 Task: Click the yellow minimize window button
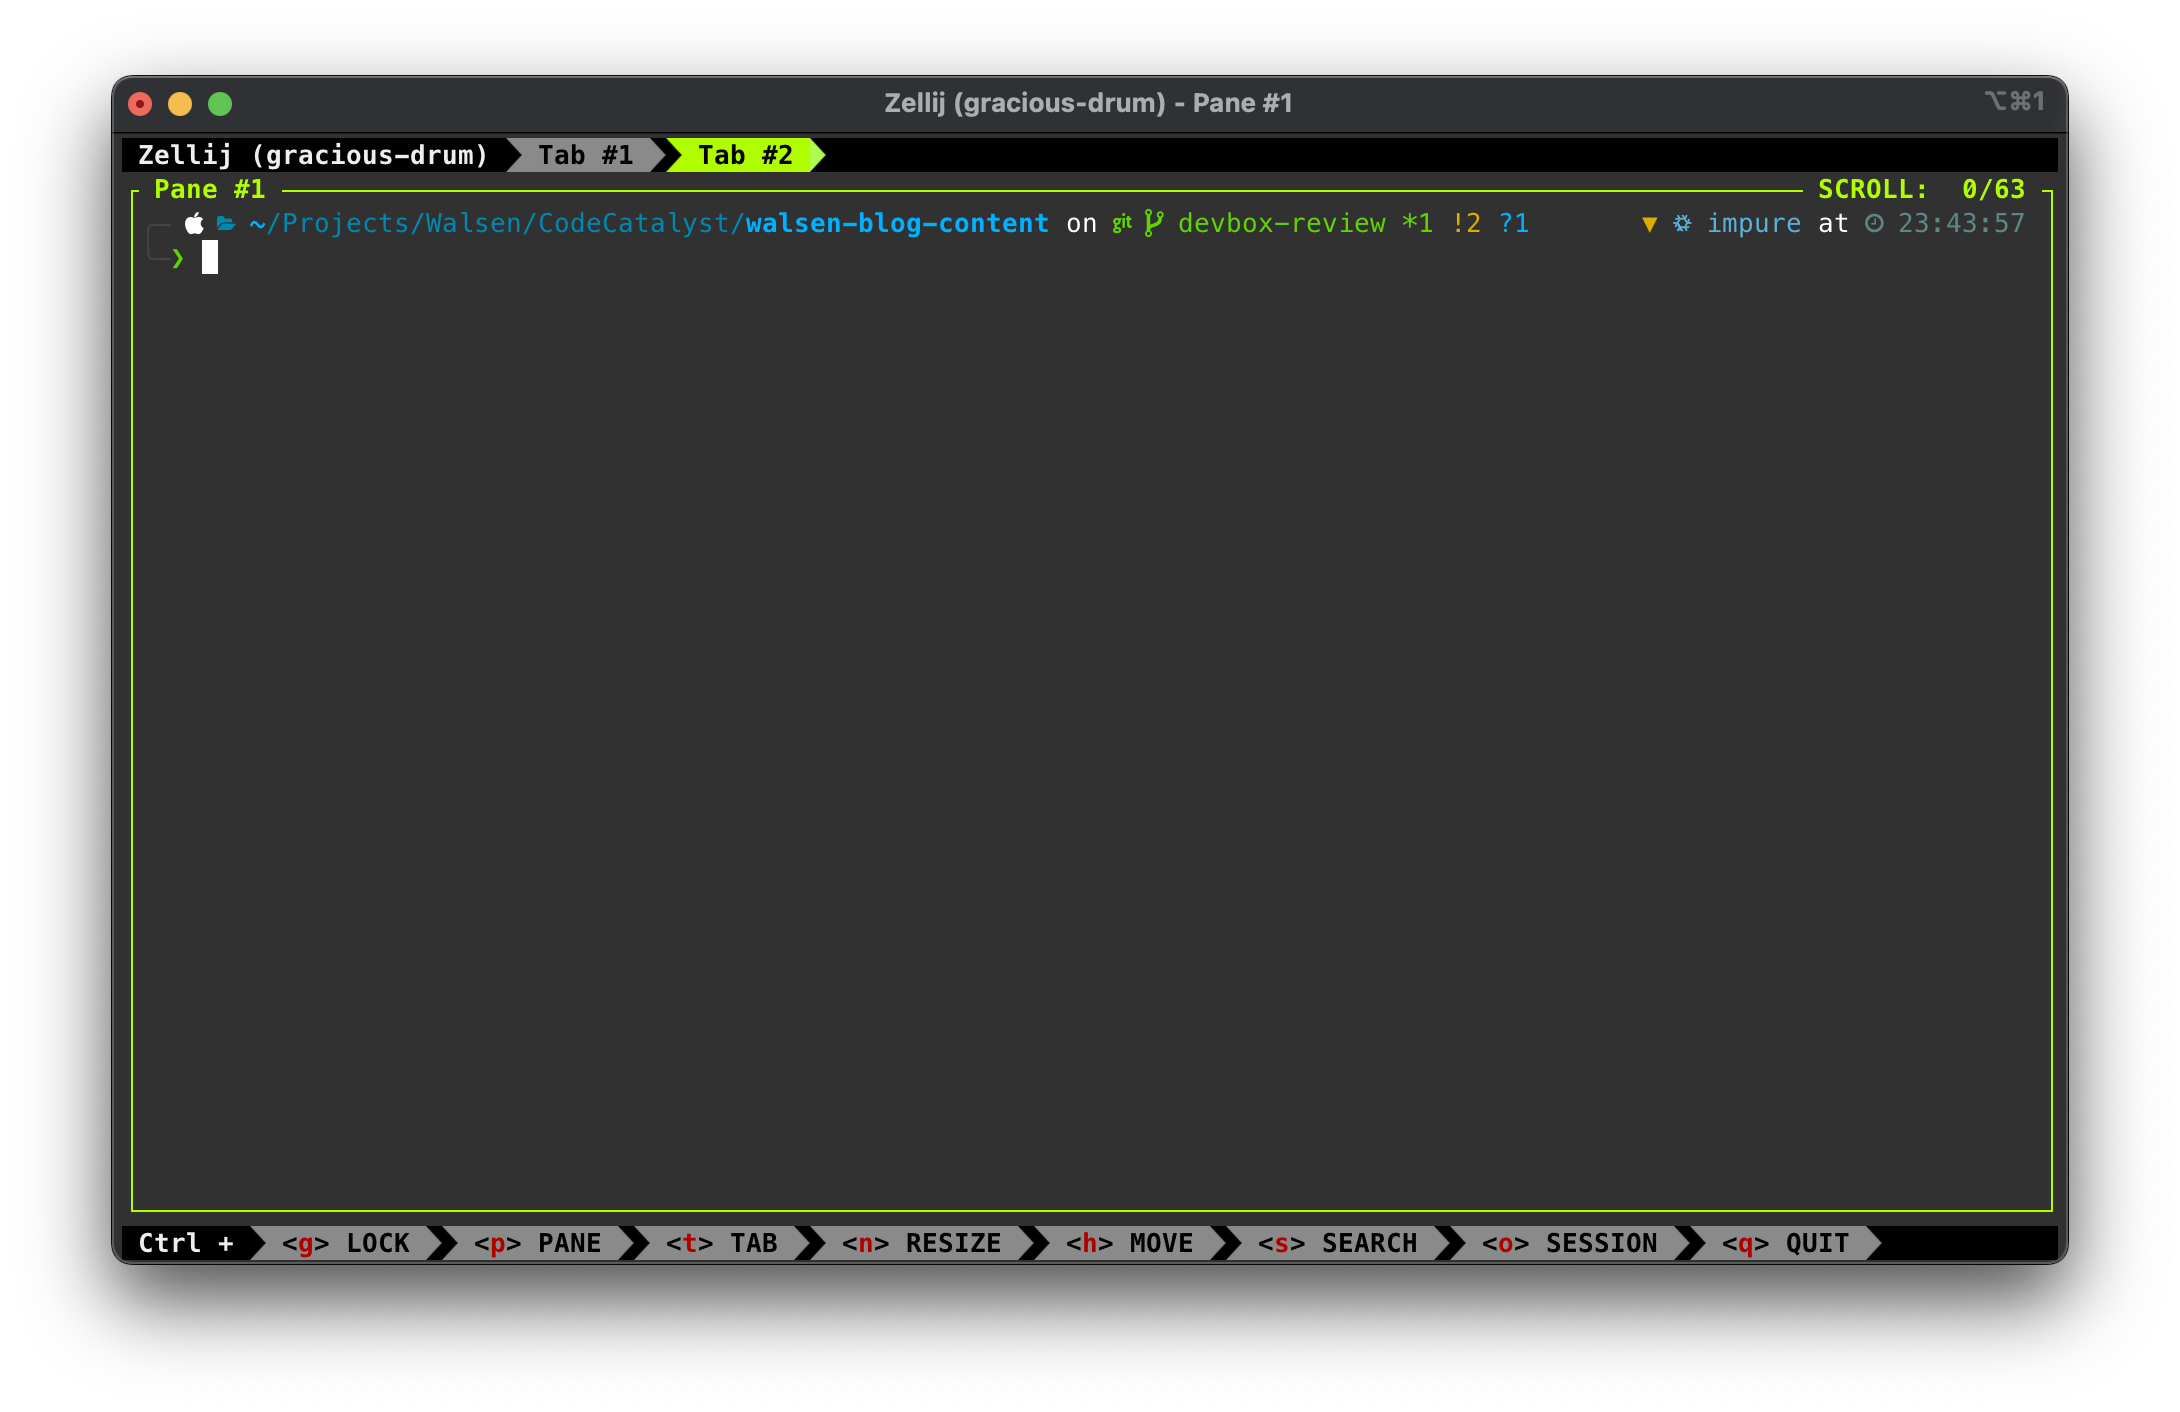click(x=180, y=104)
